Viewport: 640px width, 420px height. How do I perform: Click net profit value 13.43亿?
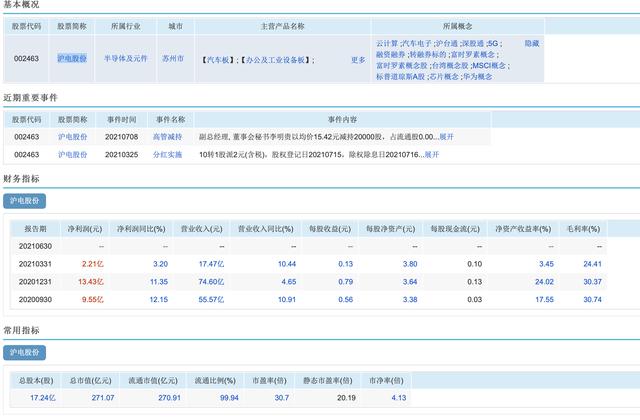pos(91,282)
